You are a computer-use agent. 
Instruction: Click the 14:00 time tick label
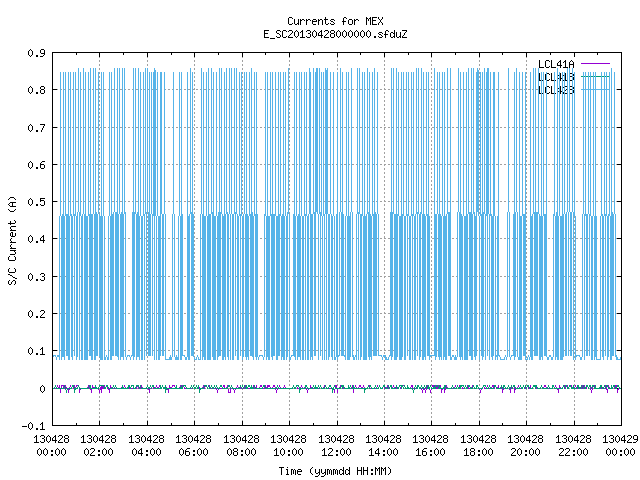click(383, 452)
